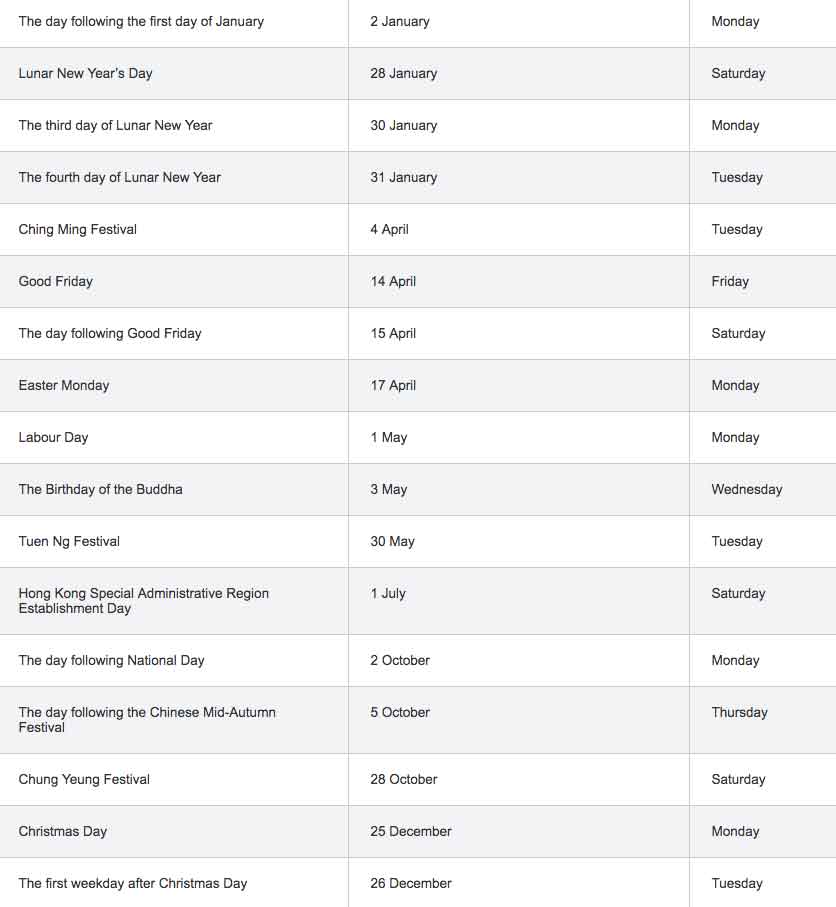Select the 5 October date

(400, 712)
